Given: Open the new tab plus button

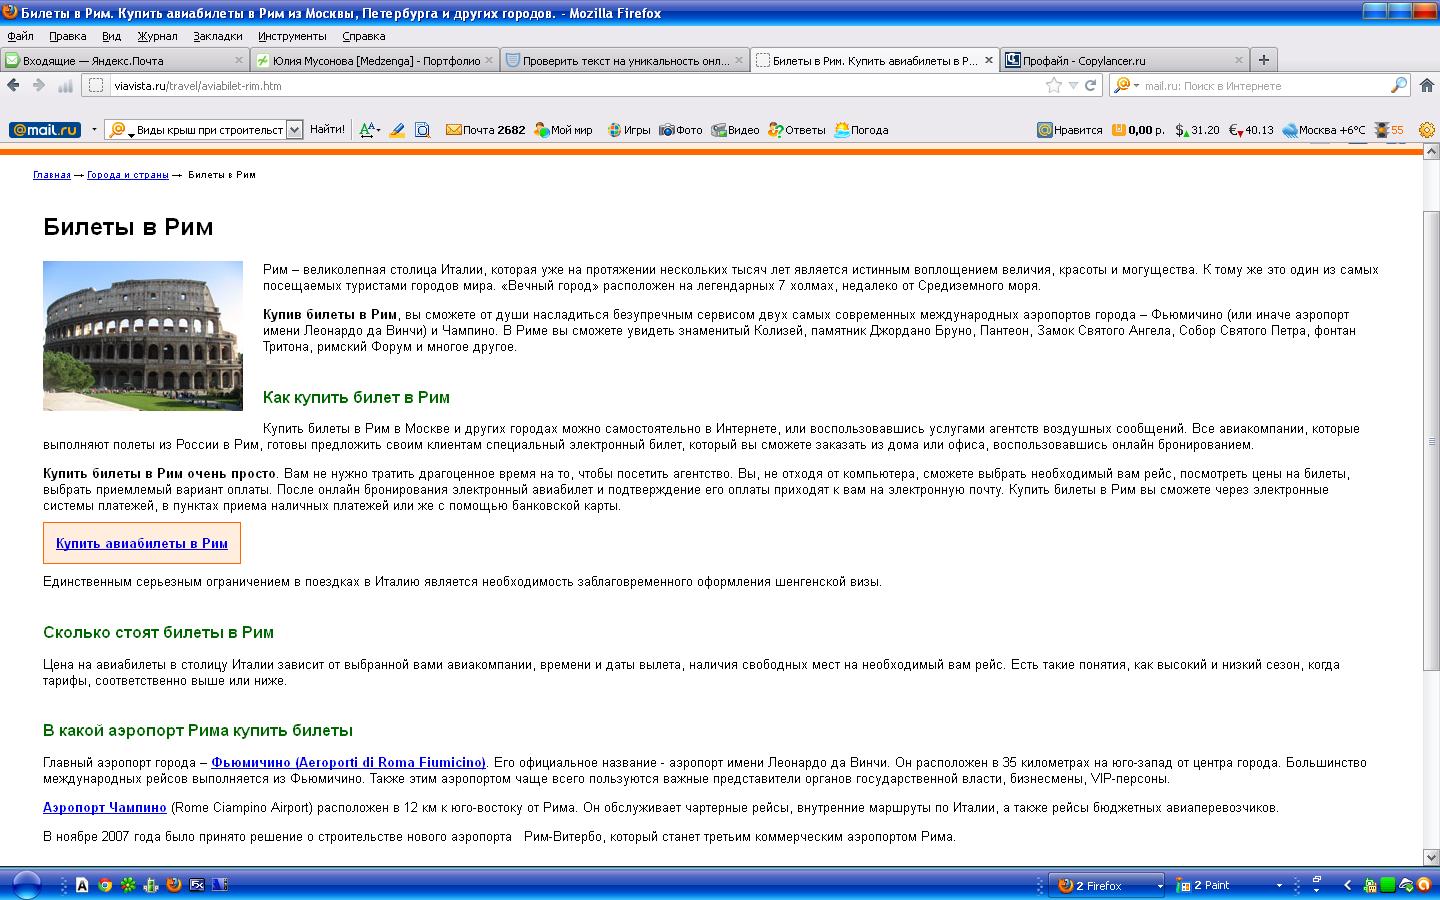Looking at the screenshot, I should coord(1264,60).
